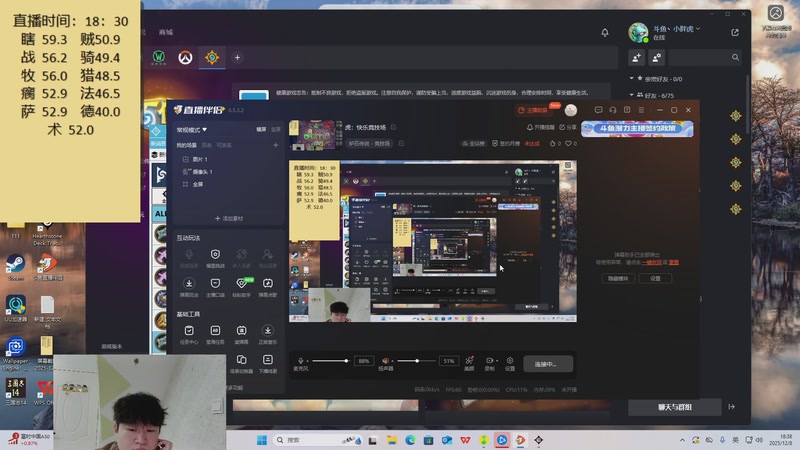The image size is (800, 450).
Task: Open Steam desktop shortcut
Action: 15,268
